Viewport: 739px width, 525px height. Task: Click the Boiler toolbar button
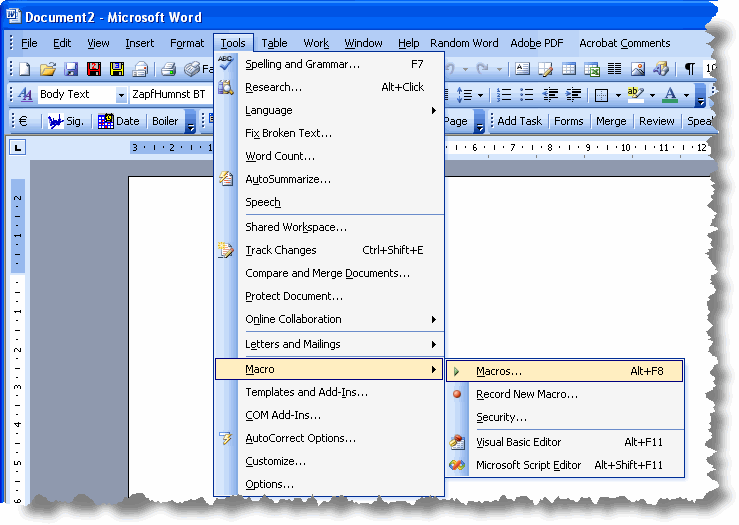coord(165,121)
